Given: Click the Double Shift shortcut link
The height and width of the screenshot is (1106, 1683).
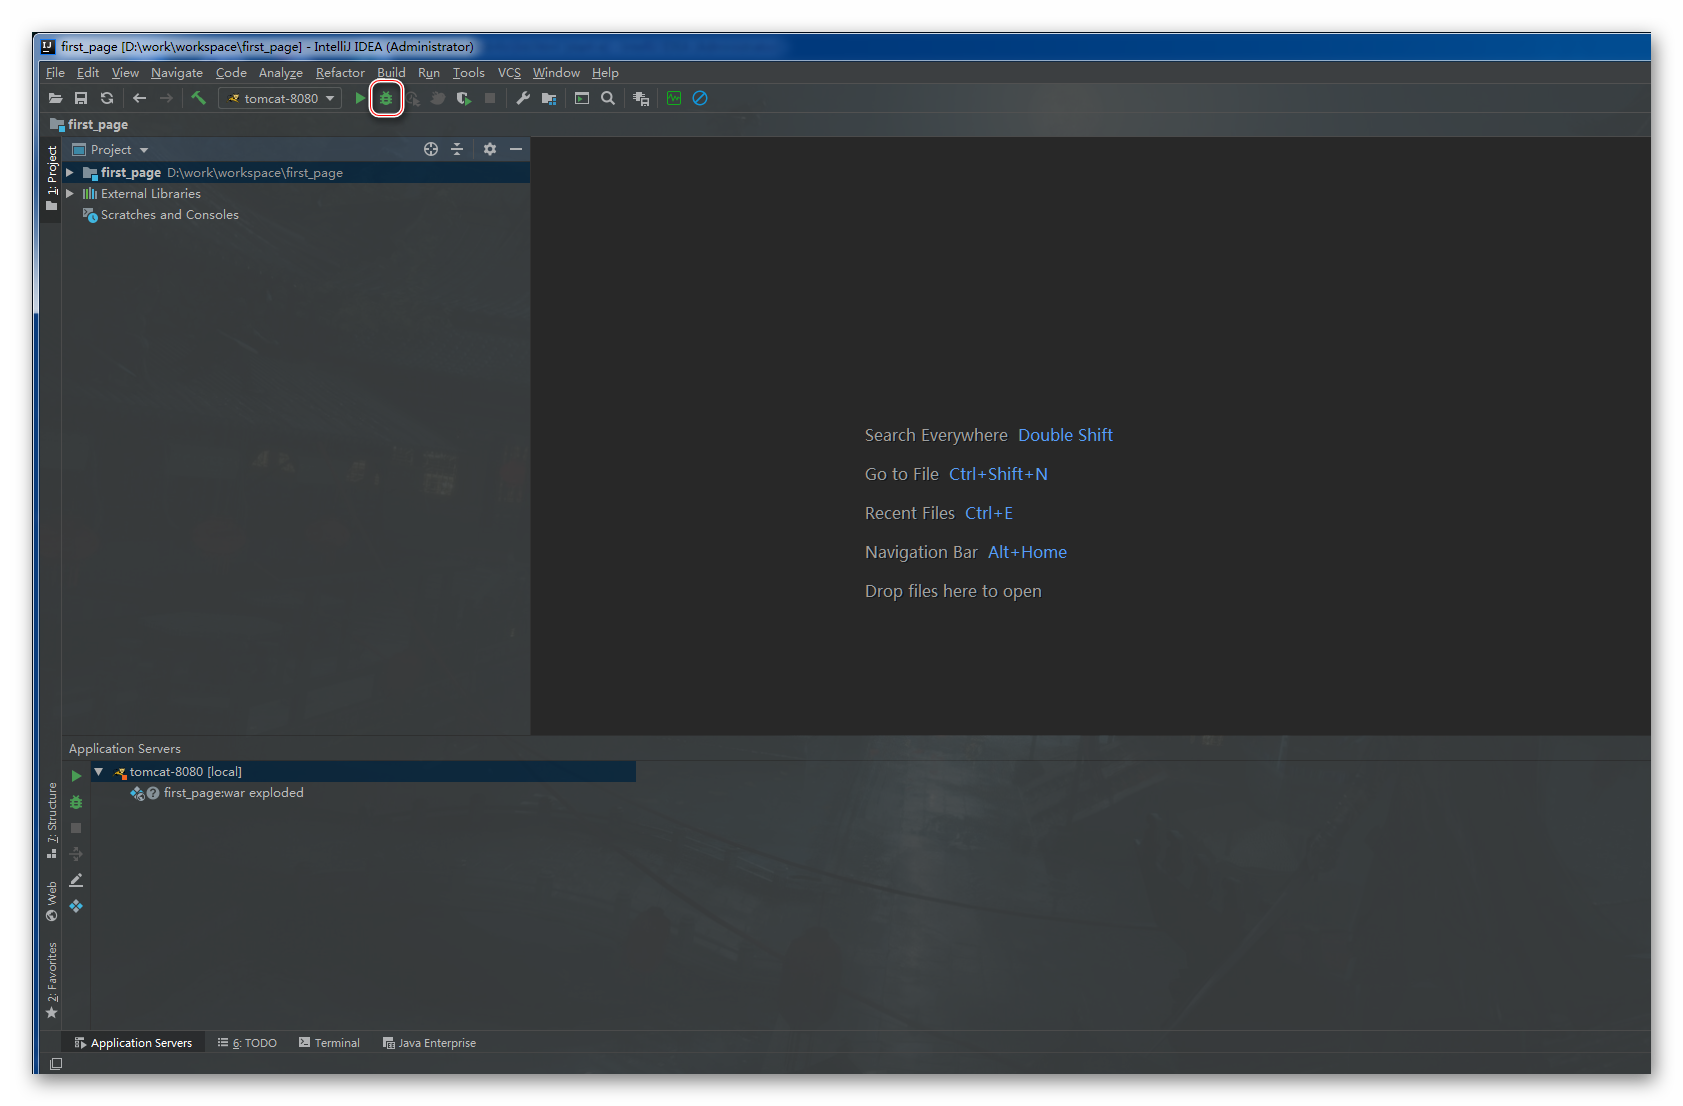Looking at the screenshot, I should (x=1064, y=435).
